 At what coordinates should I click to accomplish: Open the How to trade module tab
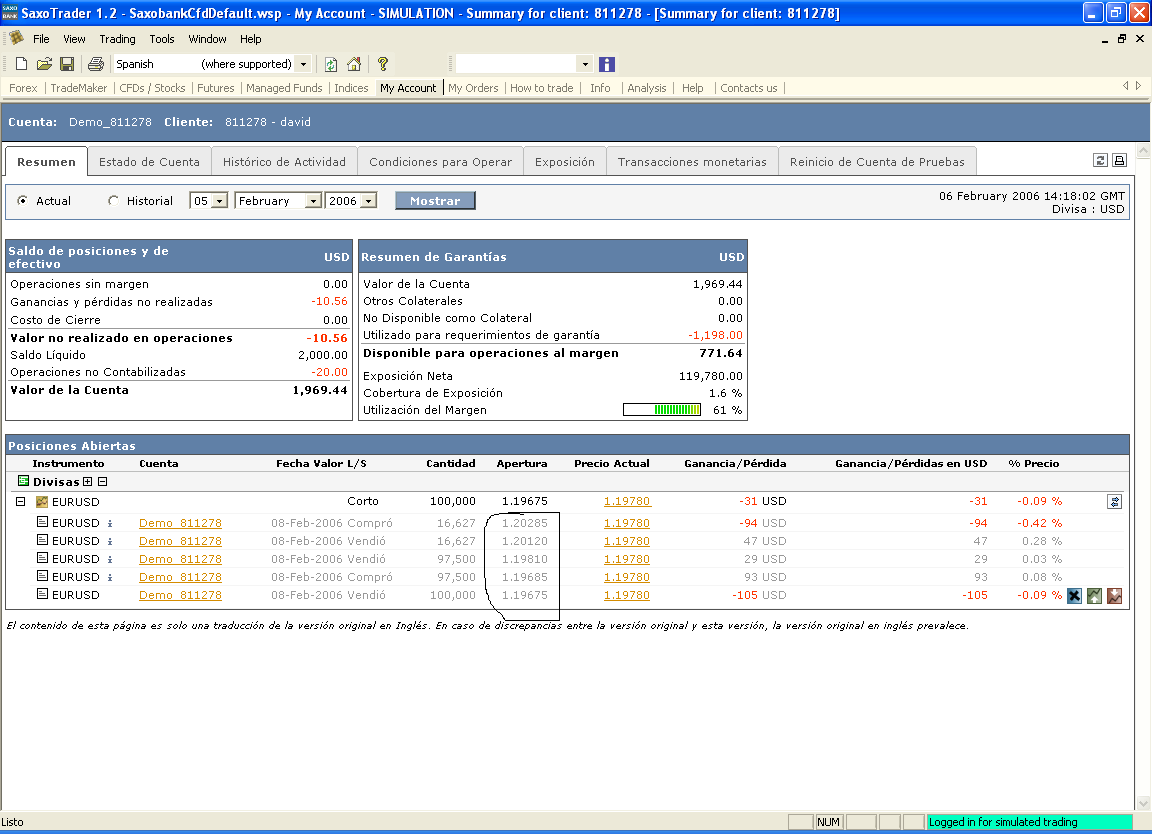541,88
